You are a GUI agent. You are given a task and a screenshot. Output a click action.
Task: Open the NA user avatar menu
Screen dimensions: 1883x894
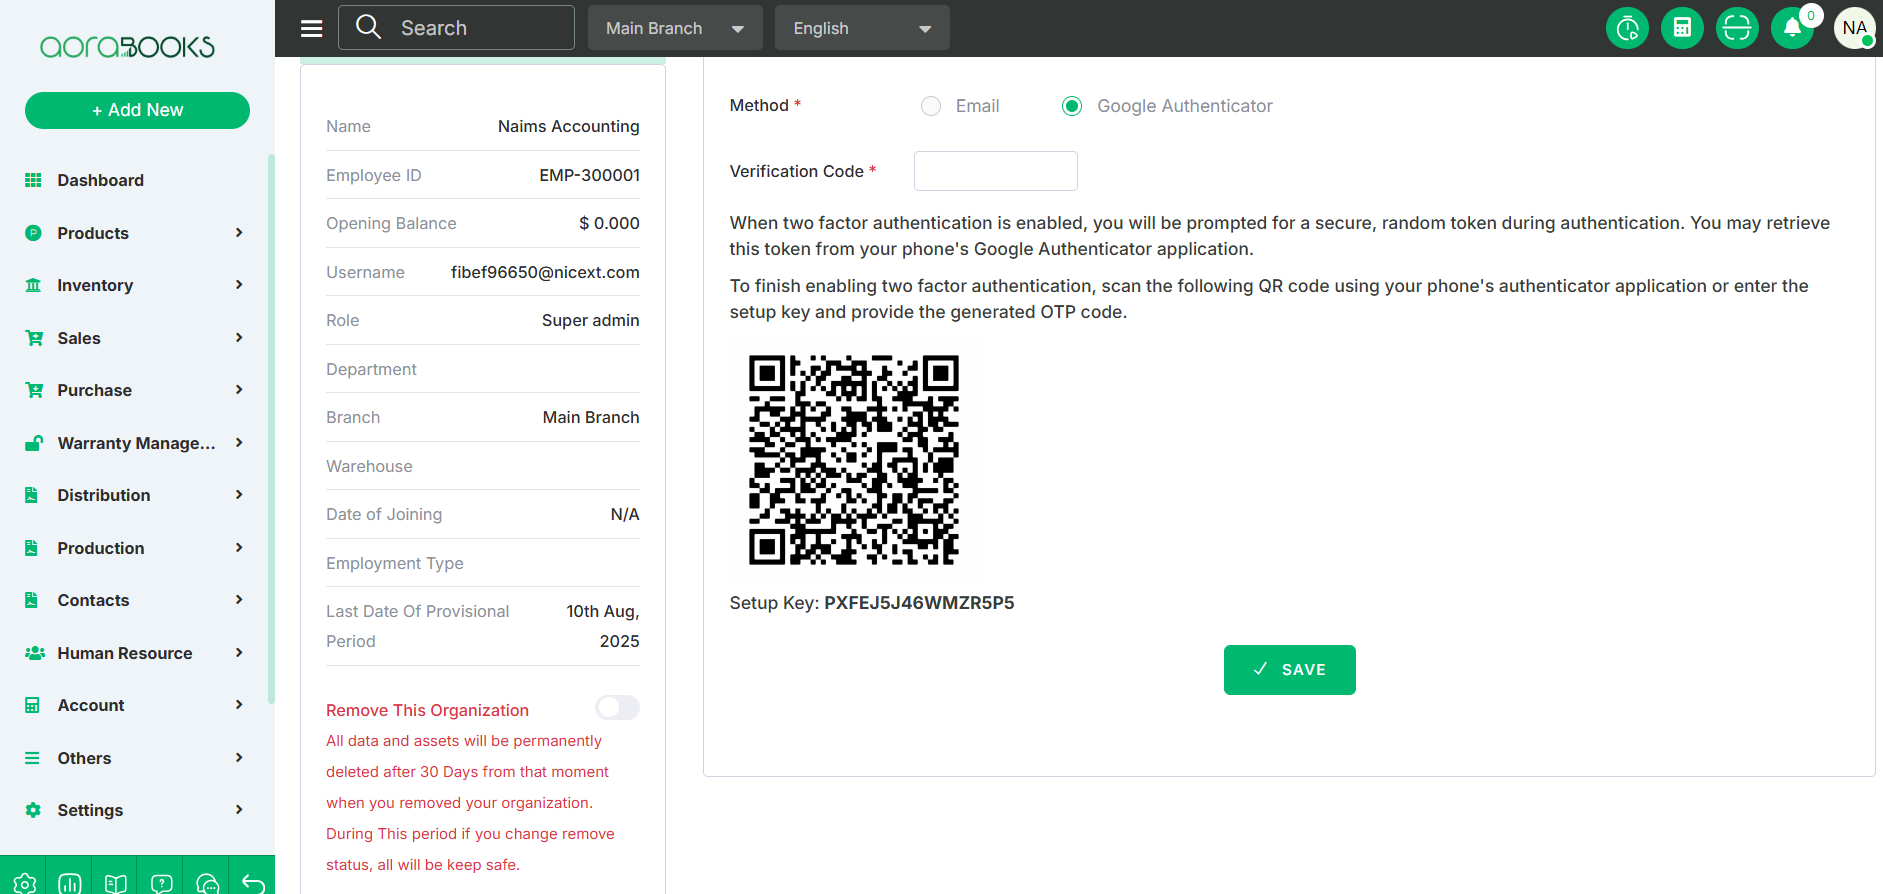coord(1855,28)
